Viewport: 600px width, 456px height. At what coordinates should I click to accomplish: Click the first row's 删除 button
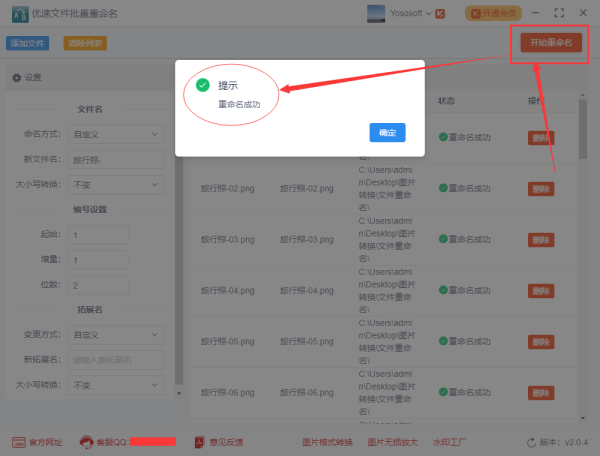(541, 138)
